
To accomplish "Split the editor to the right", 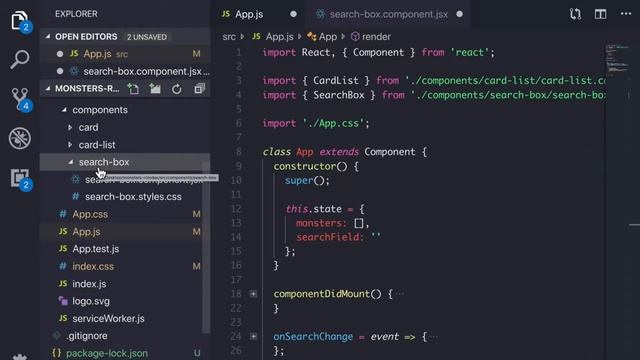I will (x=600, y=14).
